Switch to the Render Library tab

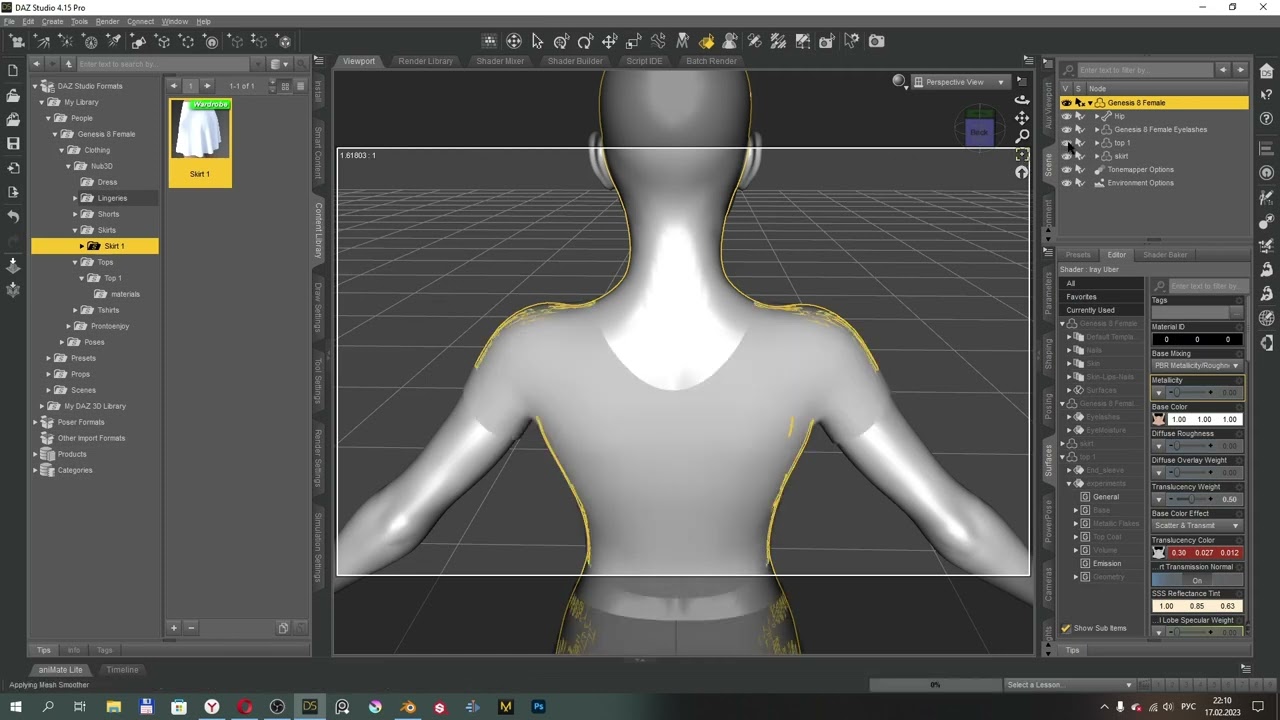coord(425,61)
